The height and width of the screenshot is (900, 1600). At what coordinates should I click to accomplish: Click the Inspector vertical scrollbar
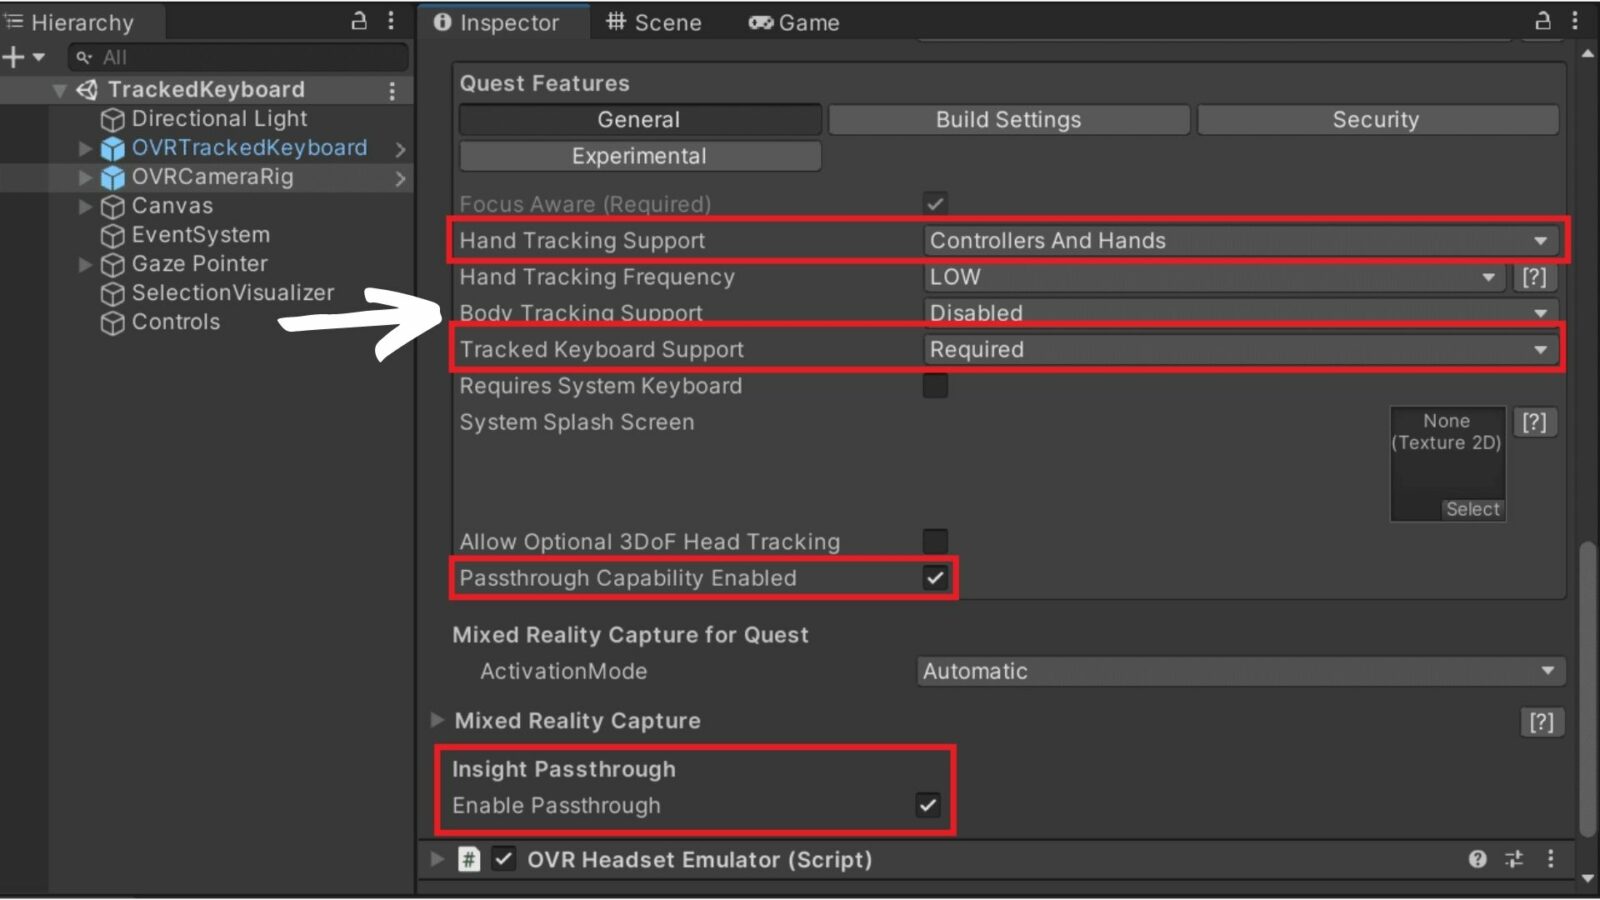1588,688
